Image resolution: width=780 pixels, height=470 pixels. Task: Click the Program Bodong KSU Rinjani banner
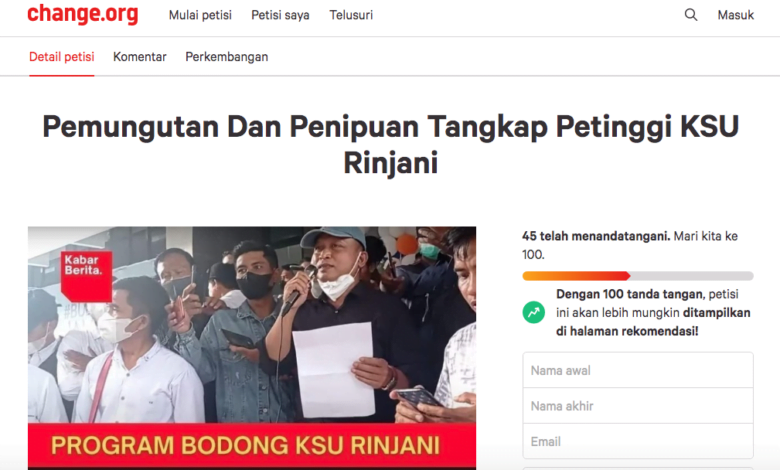tap(252, 446)
